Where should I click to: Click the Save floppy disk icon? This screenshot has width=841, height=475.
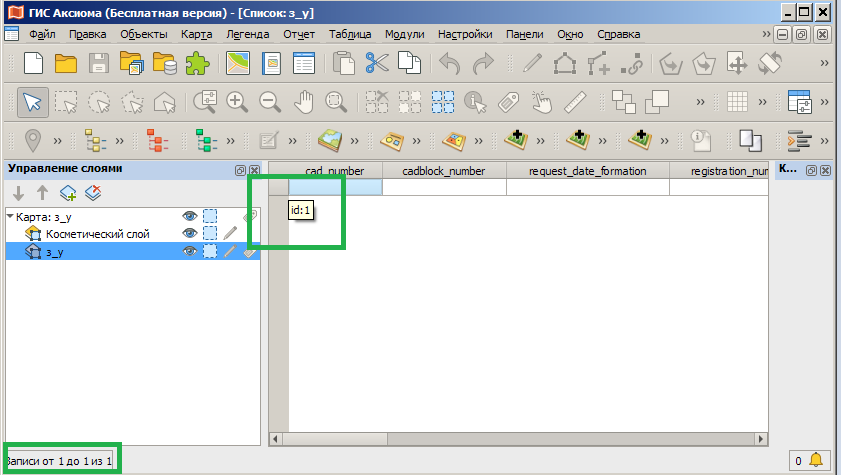pyautogui.click(x=99, y=63)
